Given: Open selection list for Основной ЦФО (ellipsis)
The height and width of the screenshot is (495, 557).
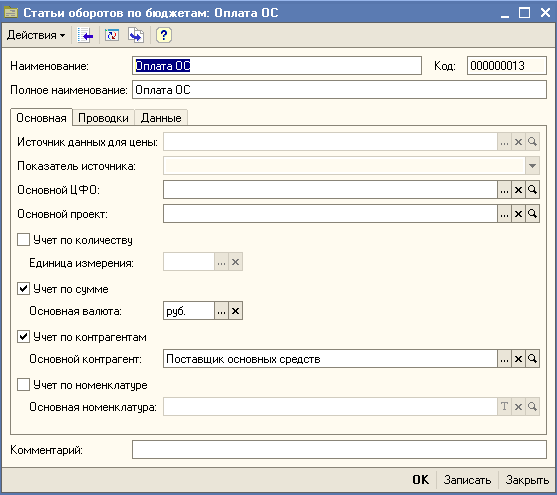Looking at the screenshot, I should (x=504, y=190).
